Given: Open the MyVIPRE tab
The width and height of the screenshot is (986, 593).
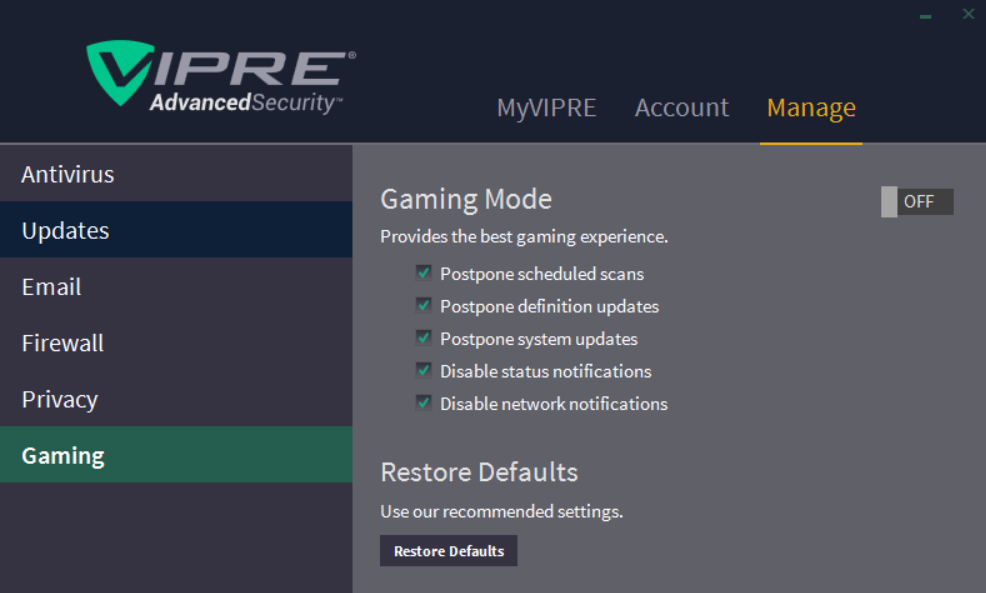Looking at the screenshot, I should (x=546, y=108).
